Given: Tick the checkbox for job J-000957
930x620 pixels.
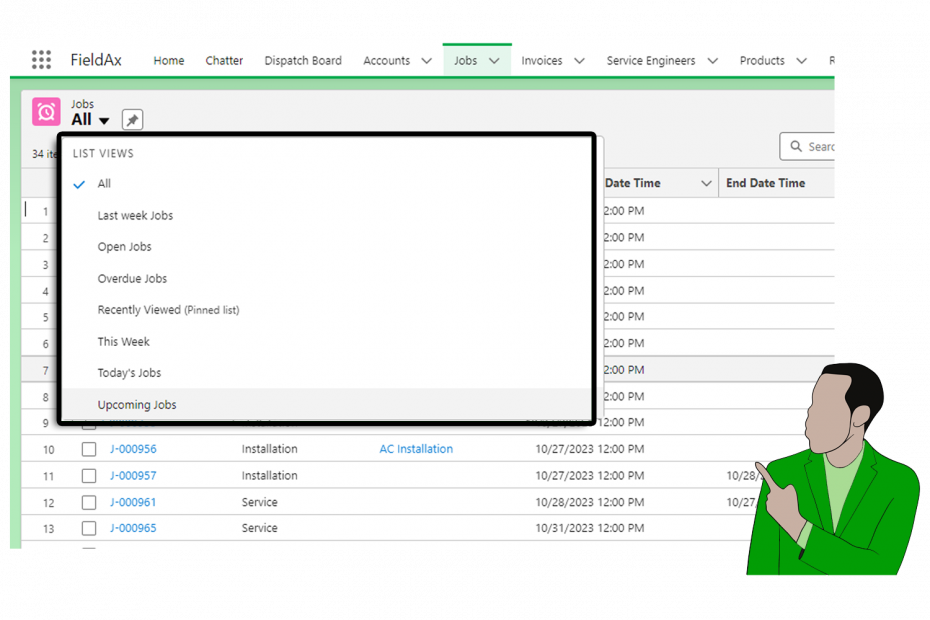Looking at the screenshot, I should 88,475.
